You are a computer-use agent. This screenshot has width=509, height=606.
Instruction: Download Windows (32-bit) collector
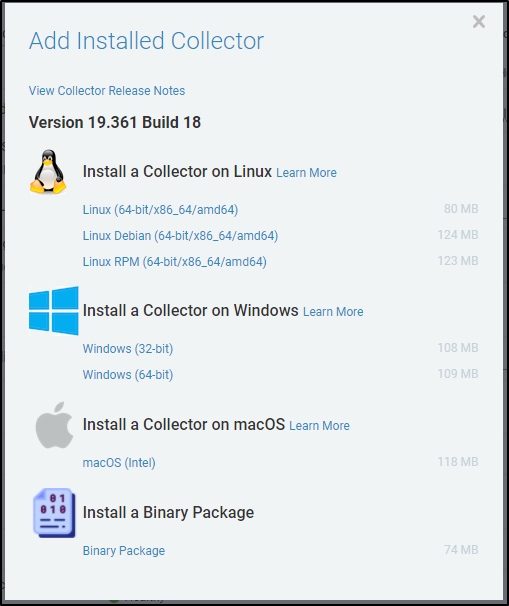(x=128, y=349)
